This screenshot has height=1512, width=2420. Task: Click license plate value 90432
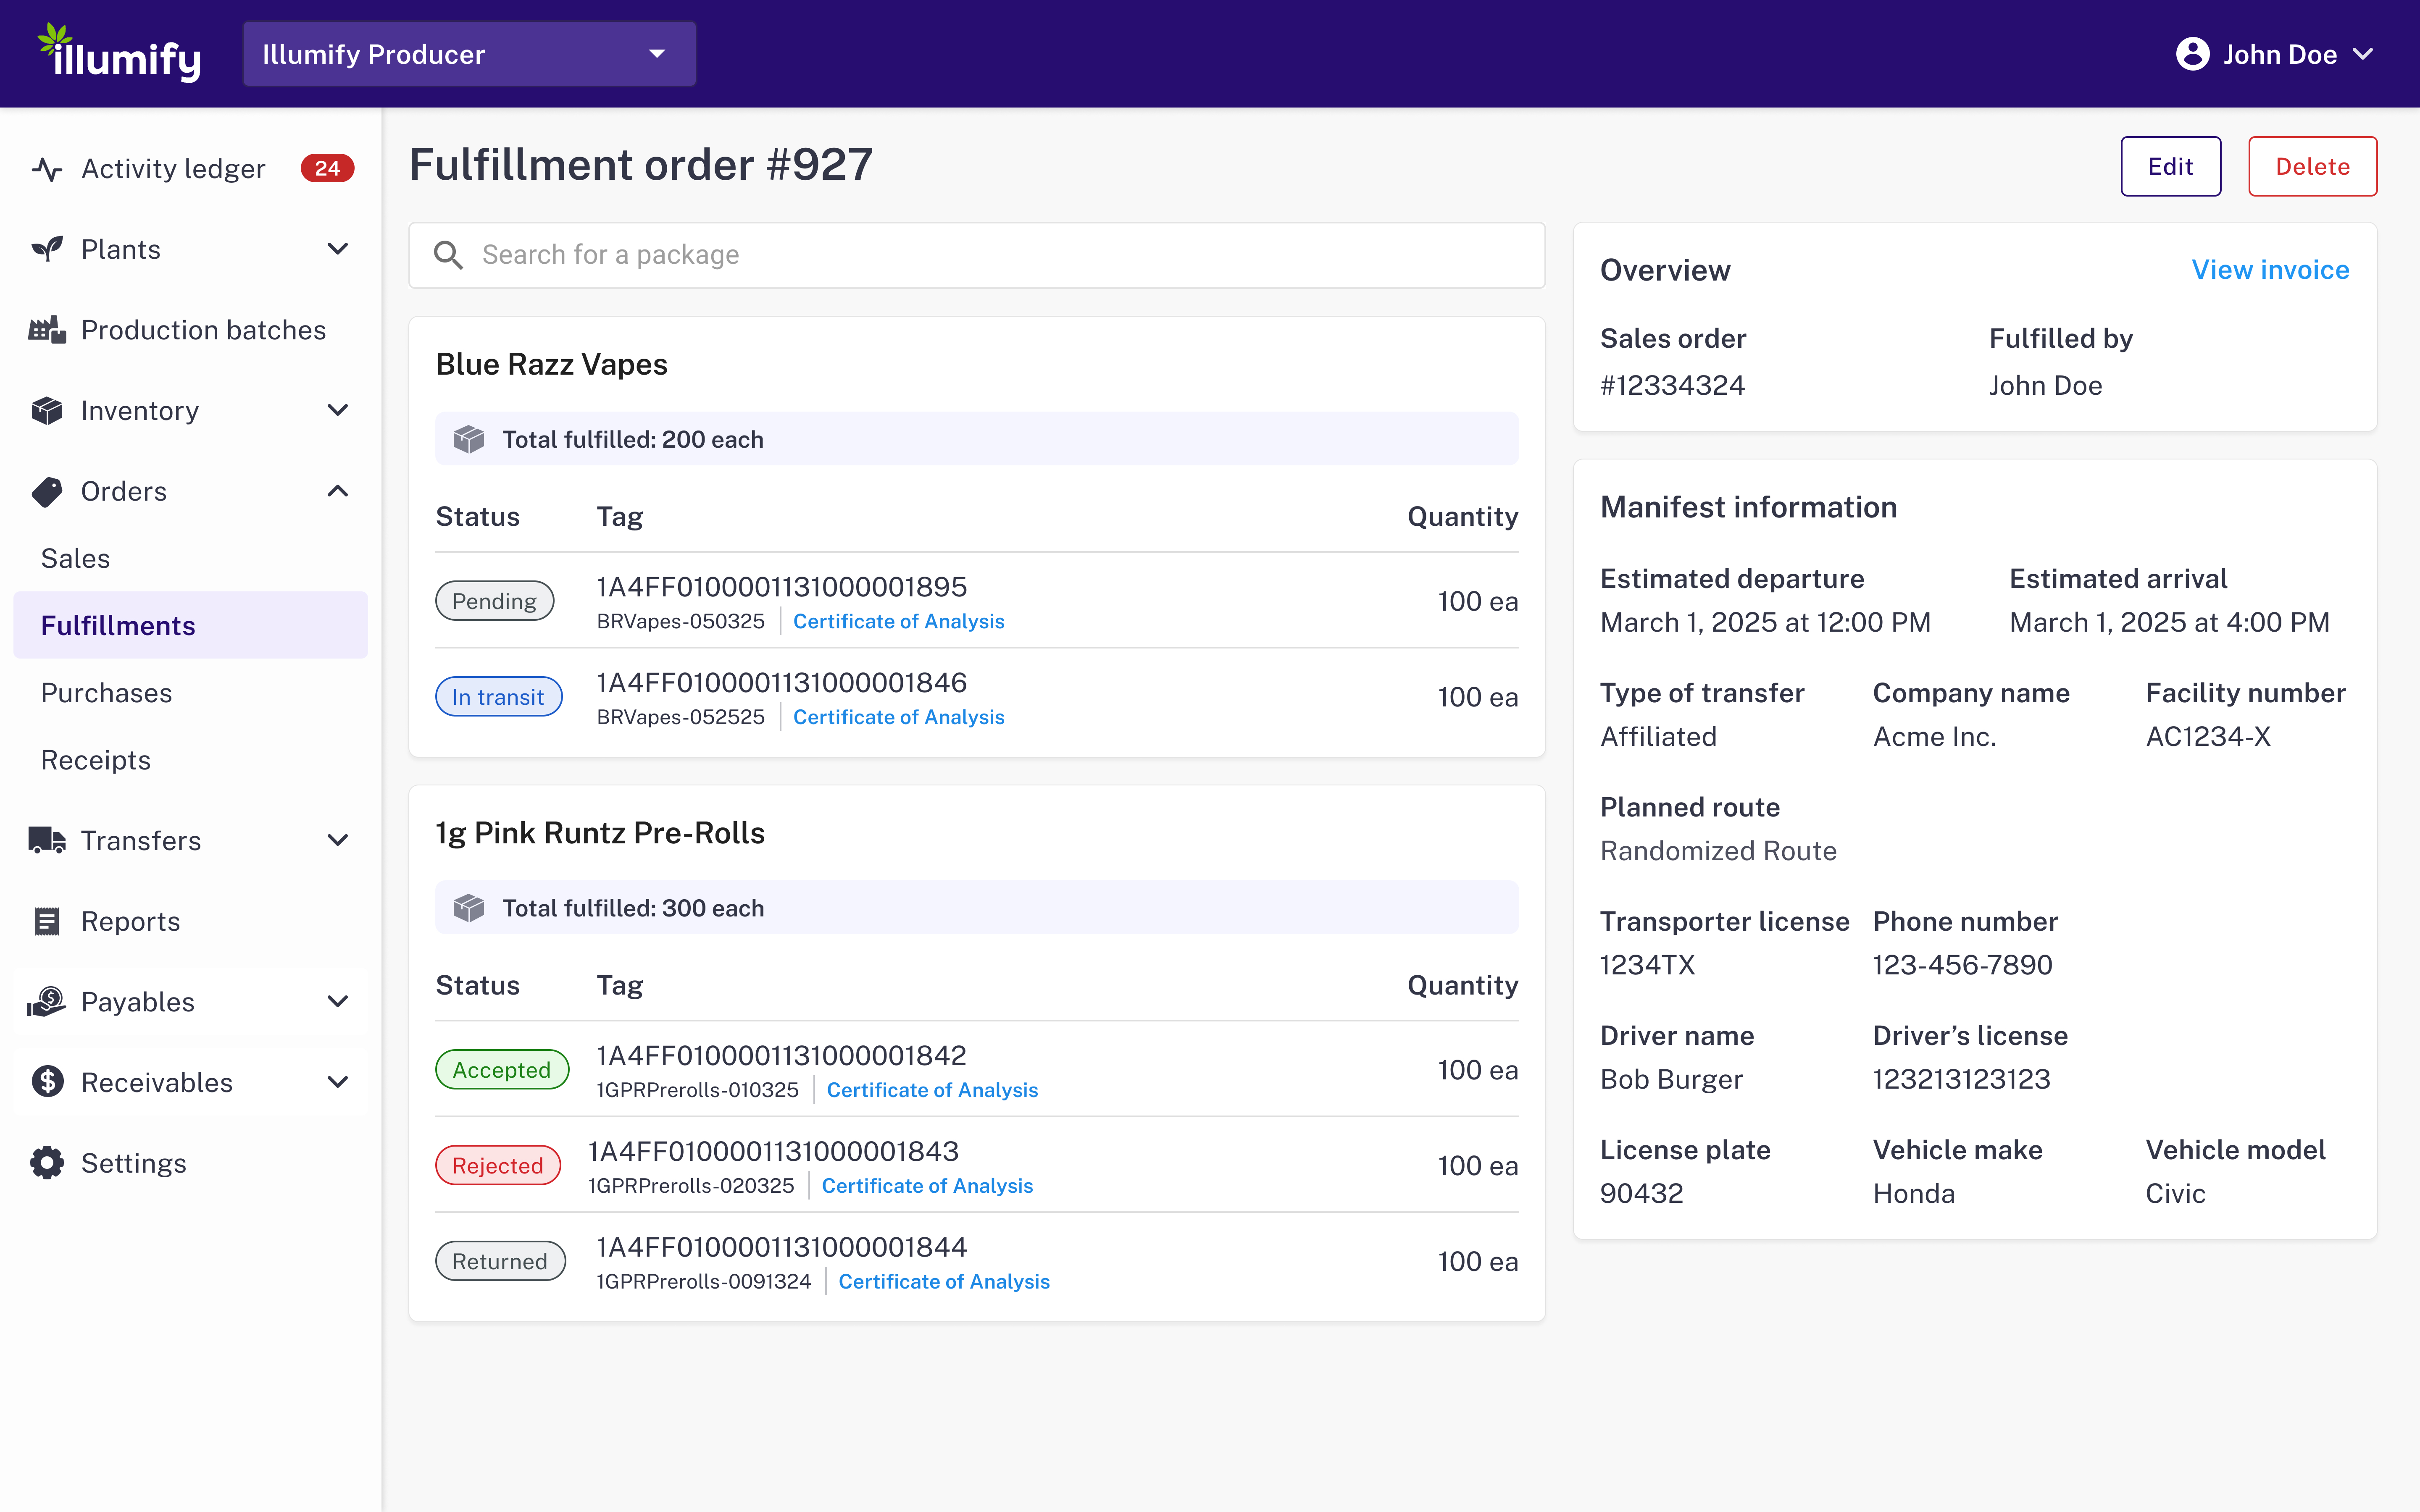1641,1194
